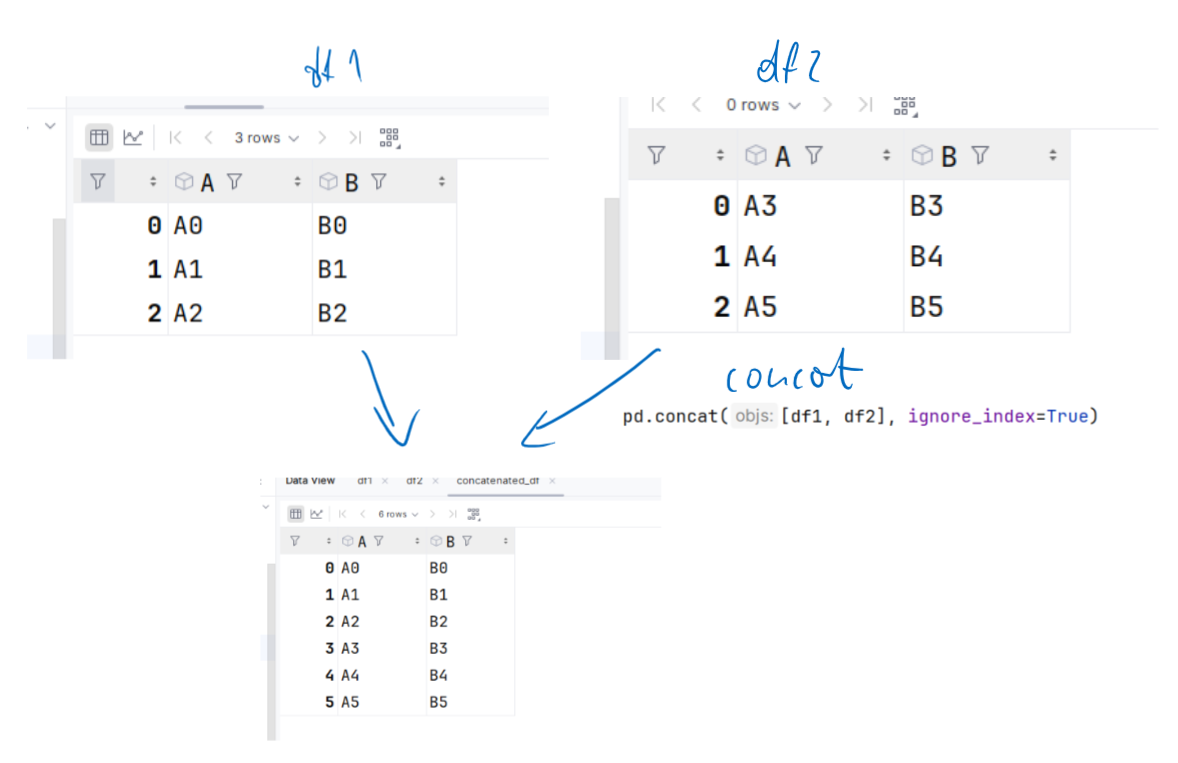The height and width of the screenshot is (763, 1178).
Task: Filter column B in table with A3 row
Action: (x=980, y=156)
